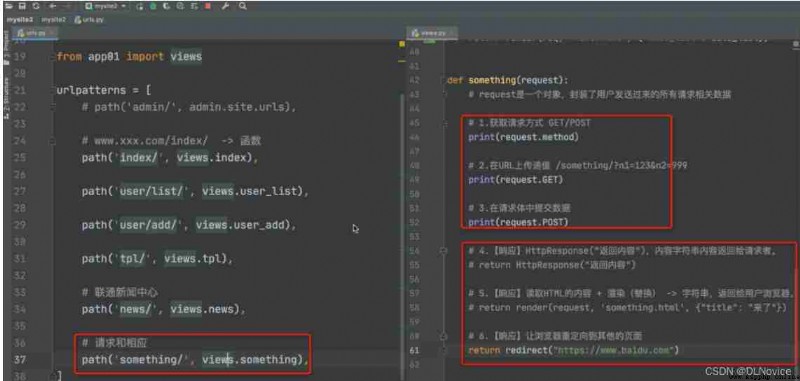The width and height of the screenshot is (800, 381).
Task: Toggle the comment fold marker at line 54
Action: (x=445, y=251)
